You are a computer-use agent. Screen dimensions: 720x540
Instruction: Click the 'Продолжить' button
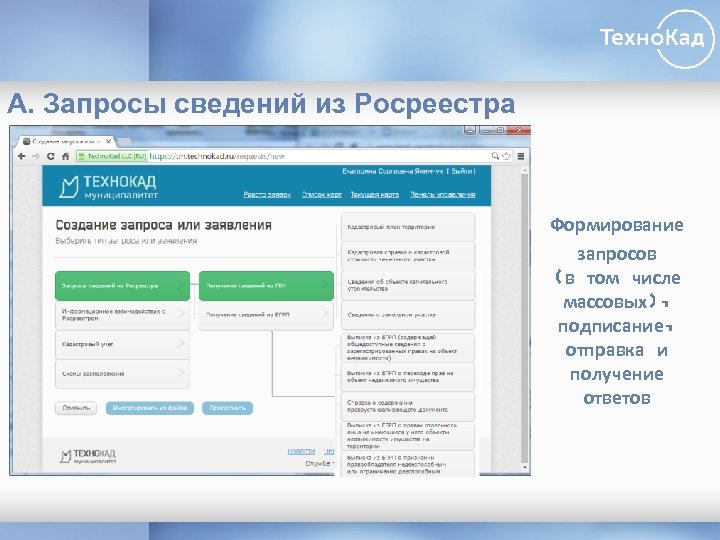coord(227,408)
